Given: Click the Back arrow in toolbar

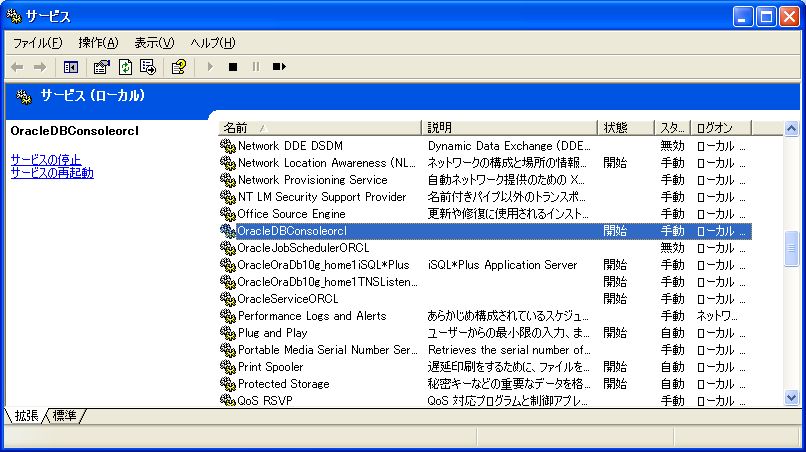Looking at the screenshot, I should pos(17,67).
